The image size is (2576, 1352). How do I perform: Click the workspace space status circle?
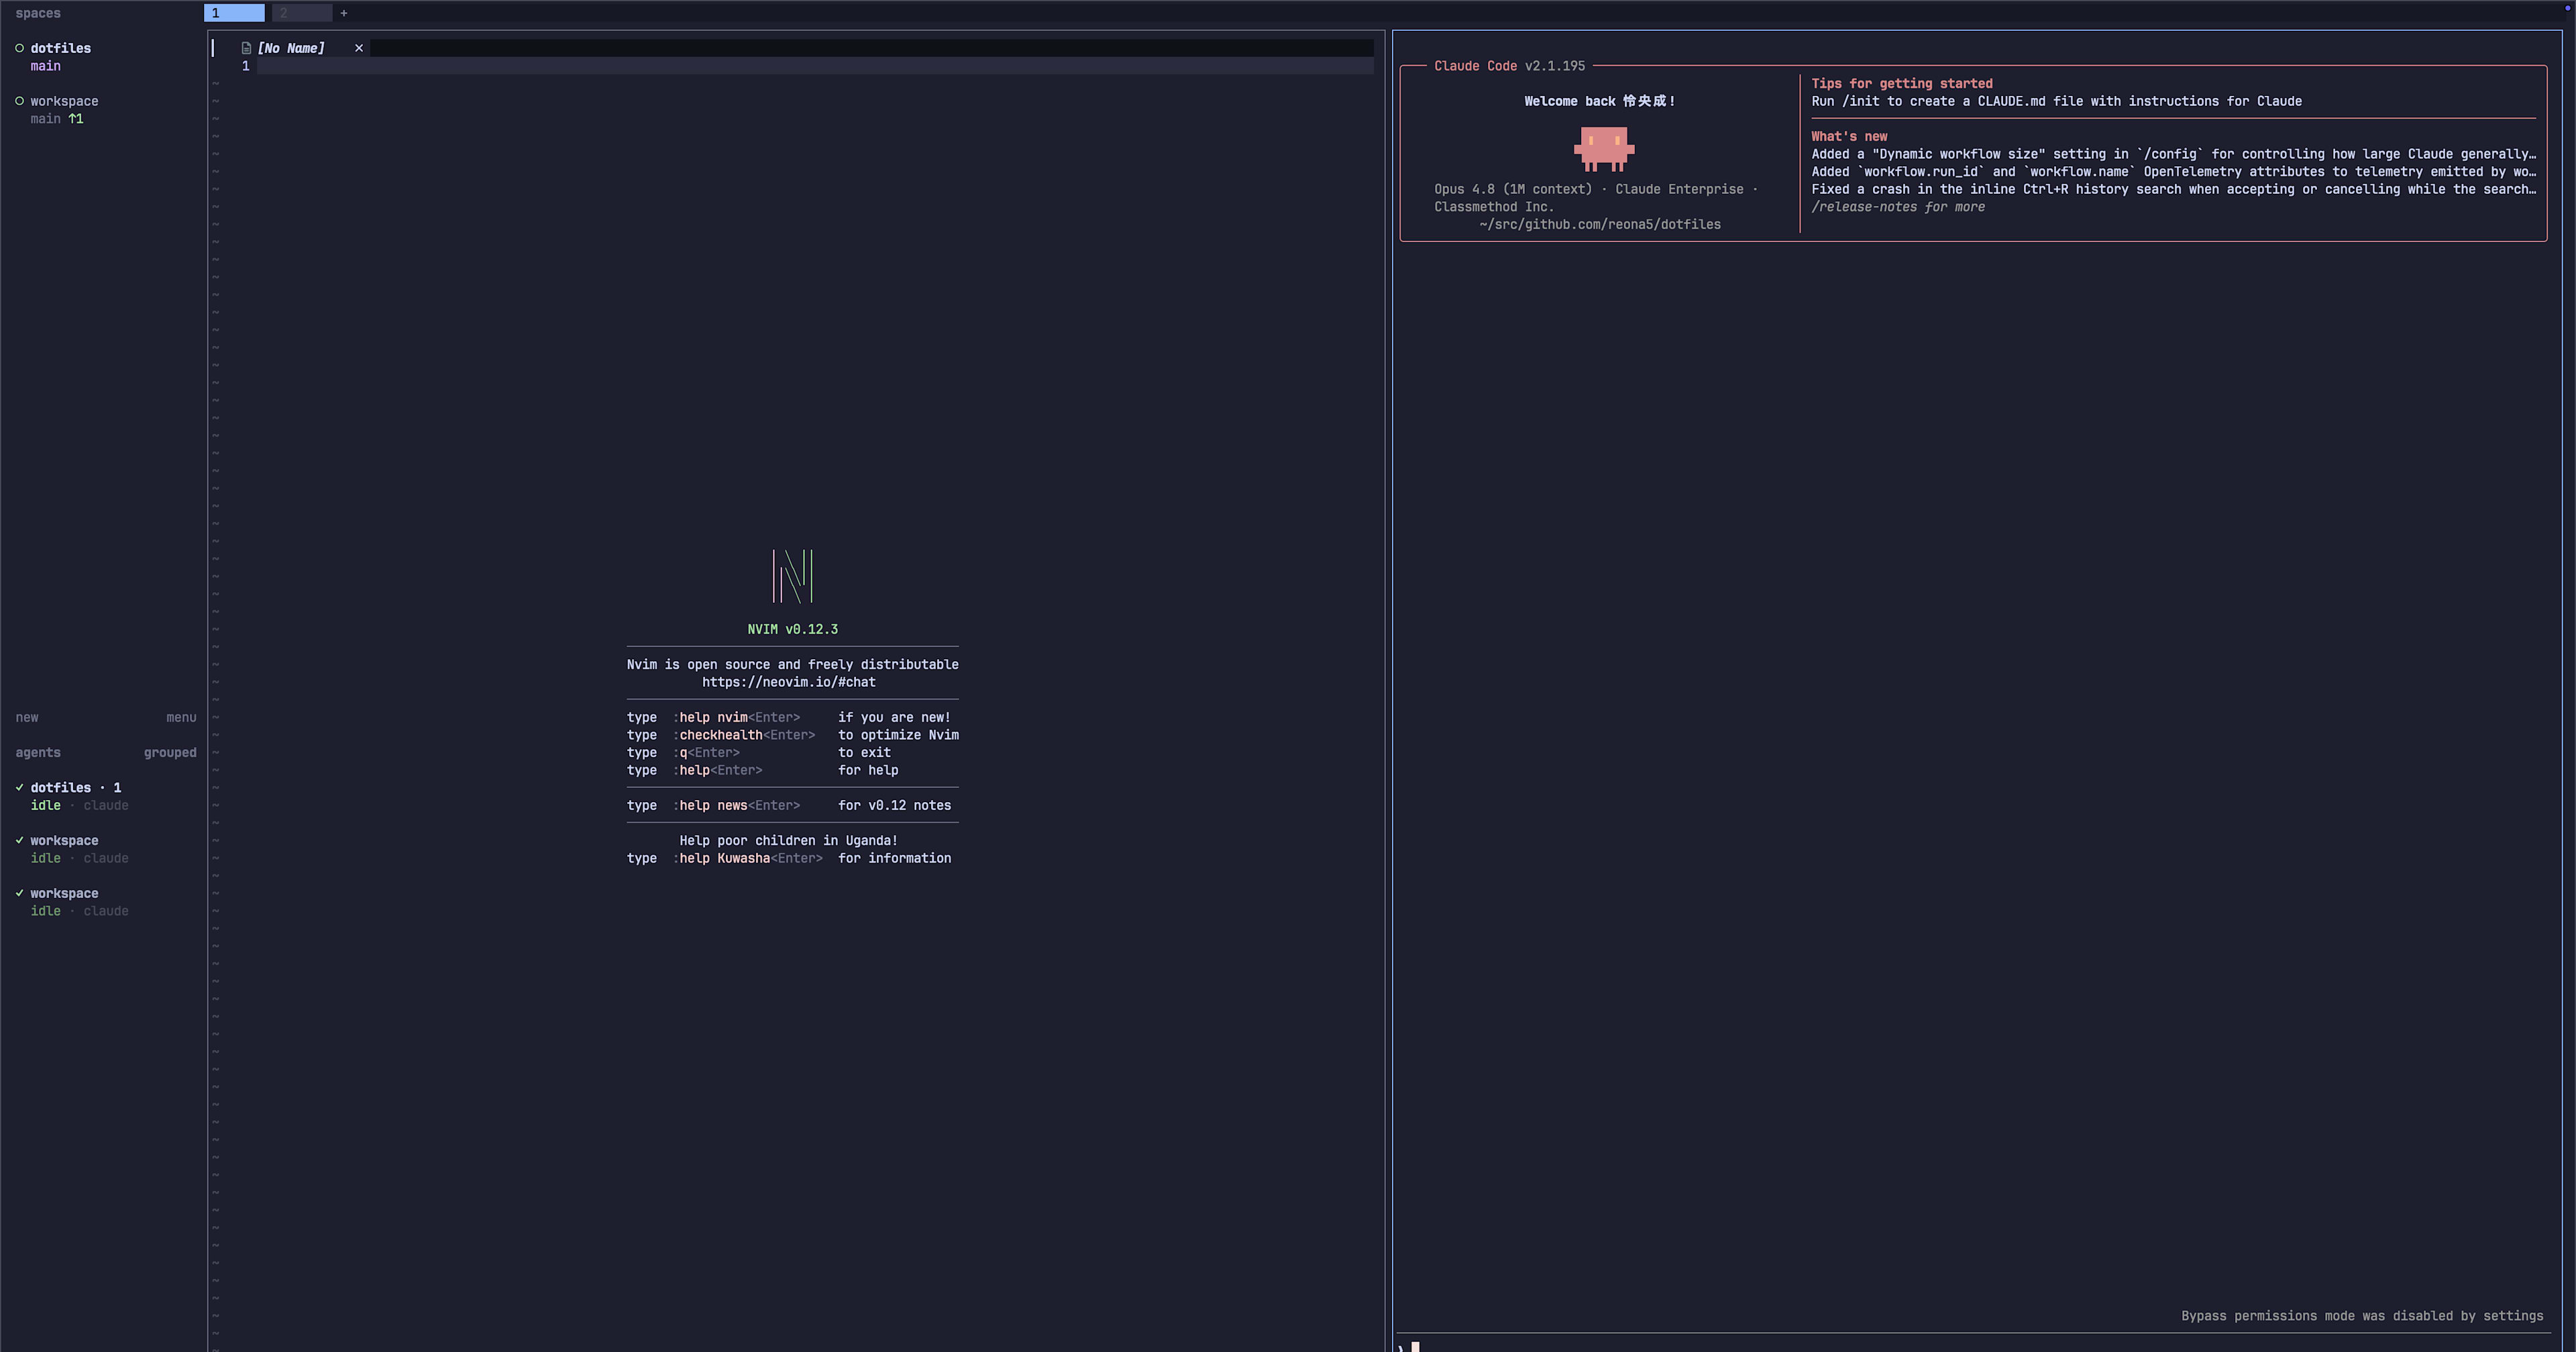[19, 101]
